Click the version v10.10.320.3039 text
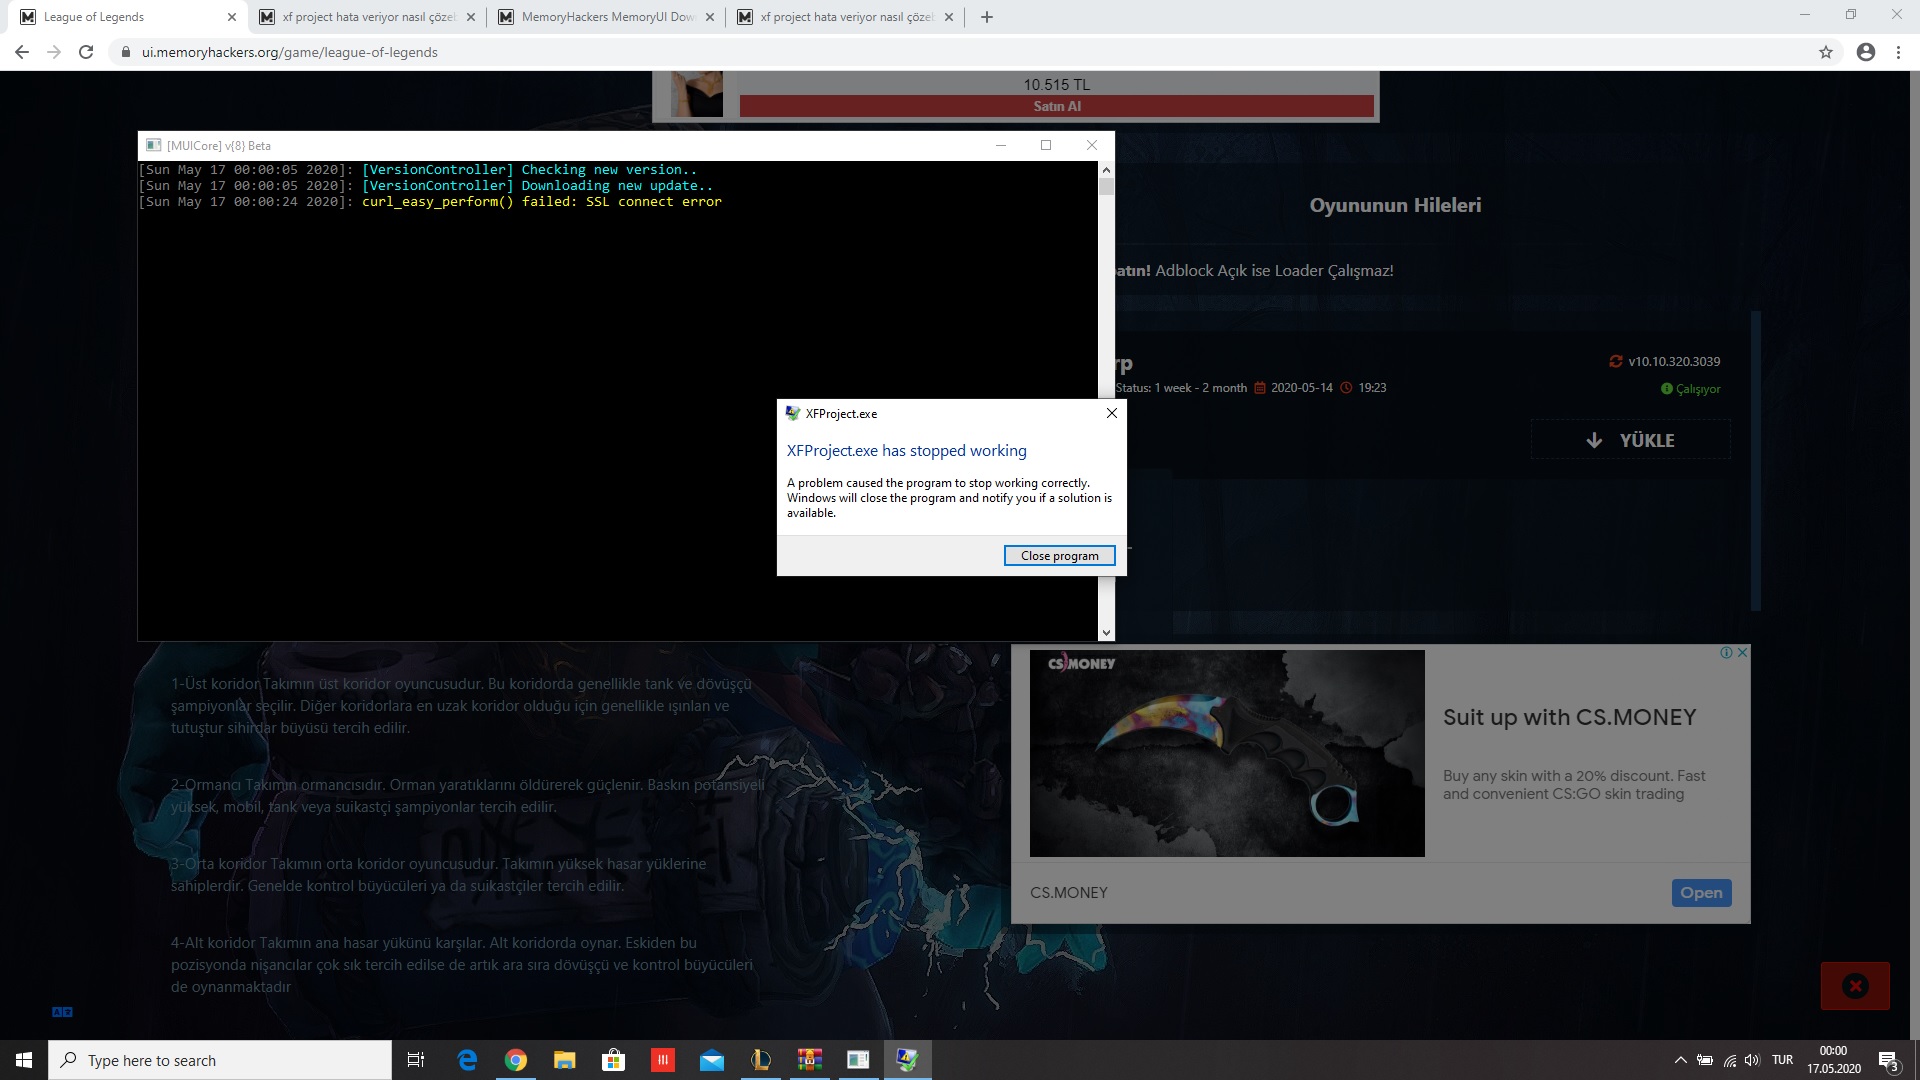 coord(1674,361)
